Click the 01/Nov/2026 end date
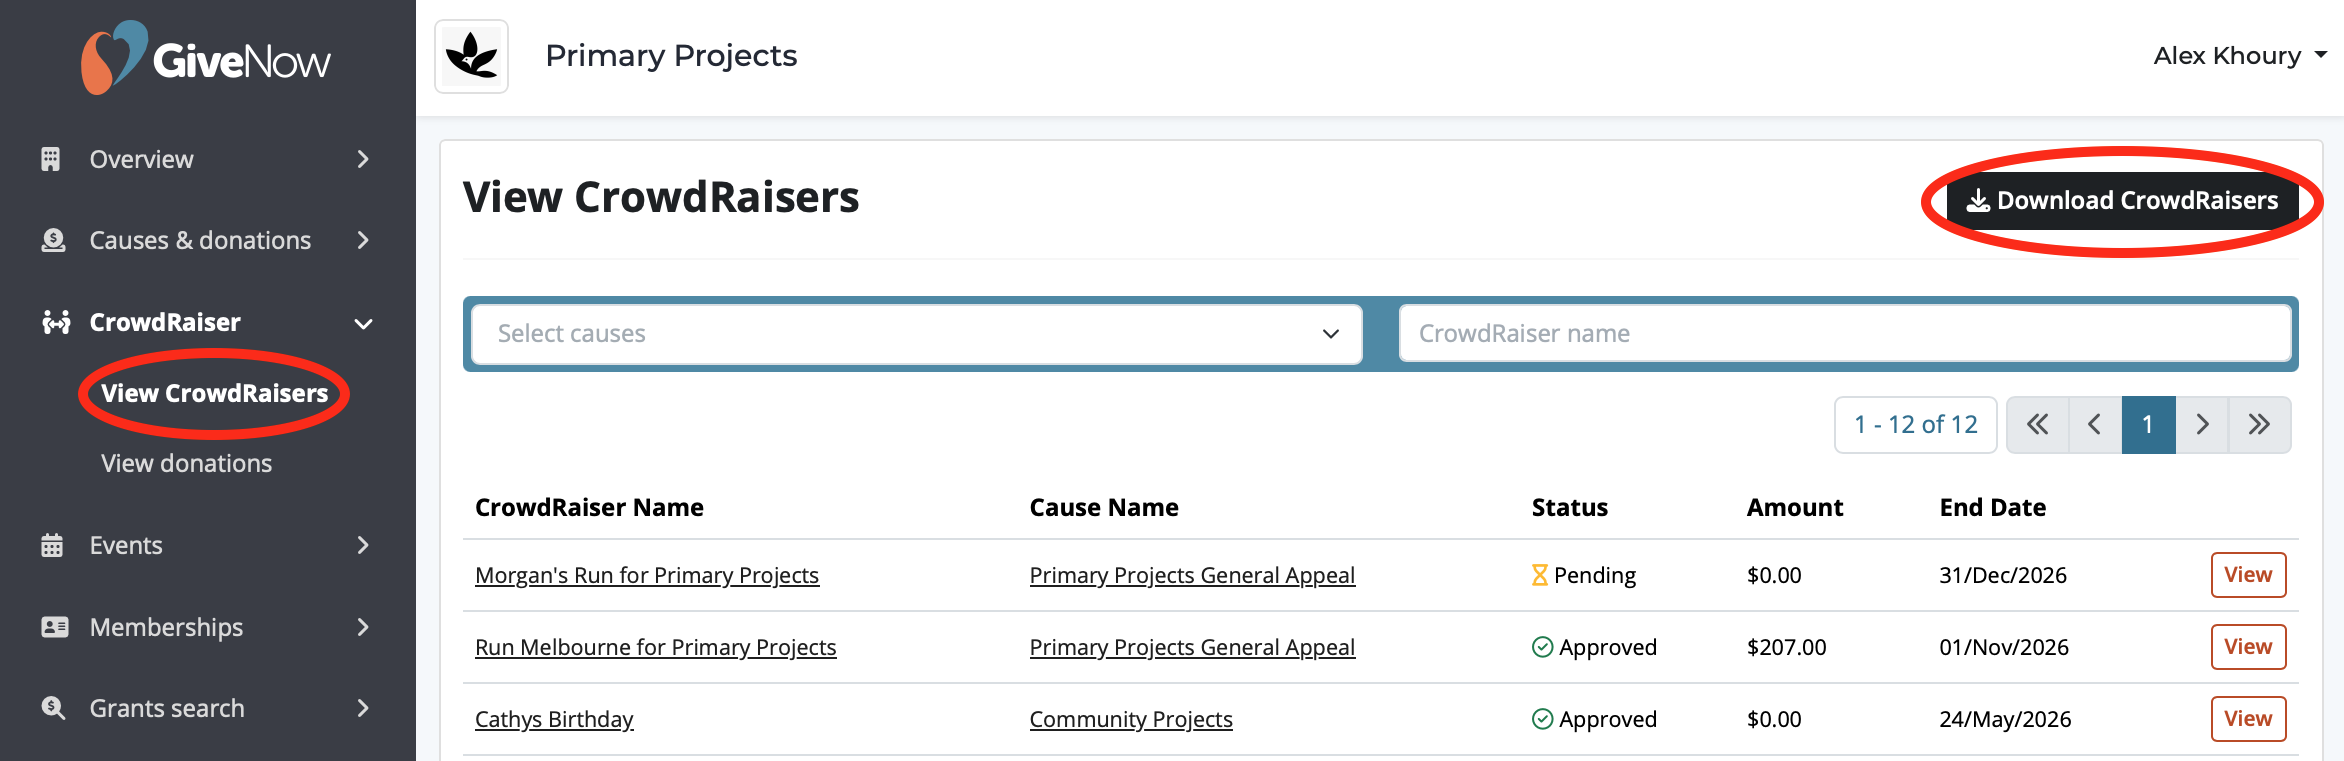Image resolution: width=2344 pixels, height=761 pixels. coord(2004,647)
